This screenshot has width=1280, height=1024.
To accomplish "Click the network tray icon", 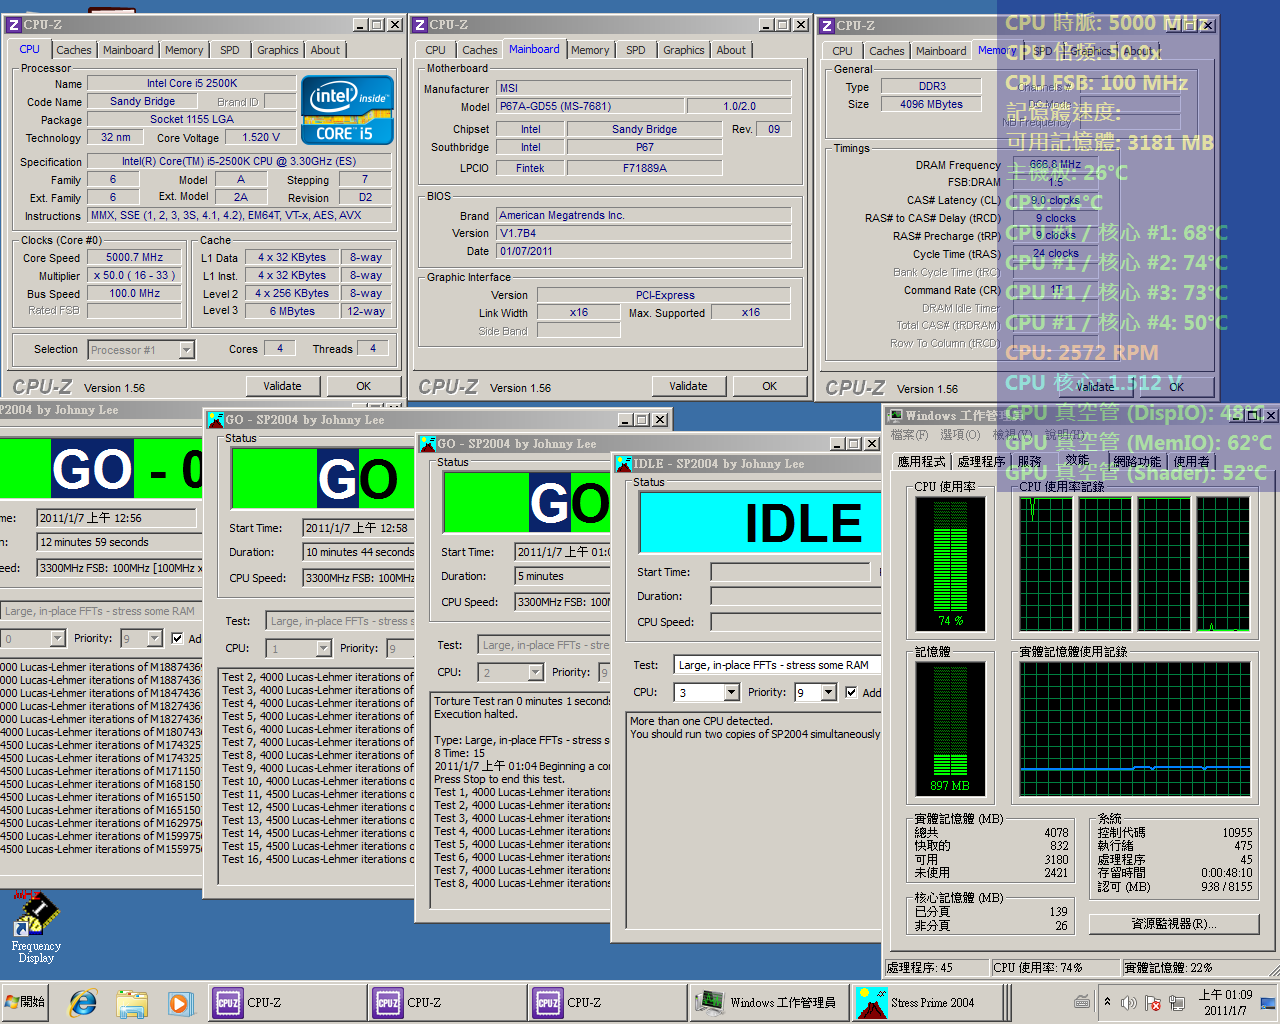I will [1177, 1002].
